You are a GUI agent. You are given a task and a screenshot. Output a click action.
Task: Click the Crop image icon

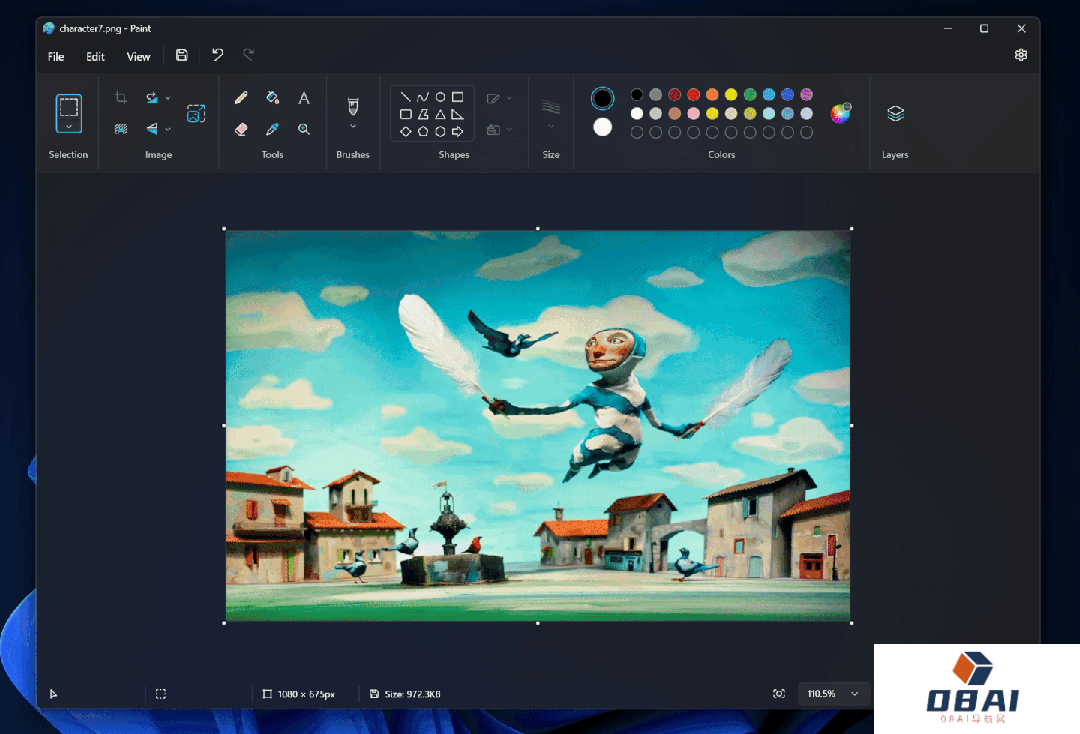coord(121,98)
